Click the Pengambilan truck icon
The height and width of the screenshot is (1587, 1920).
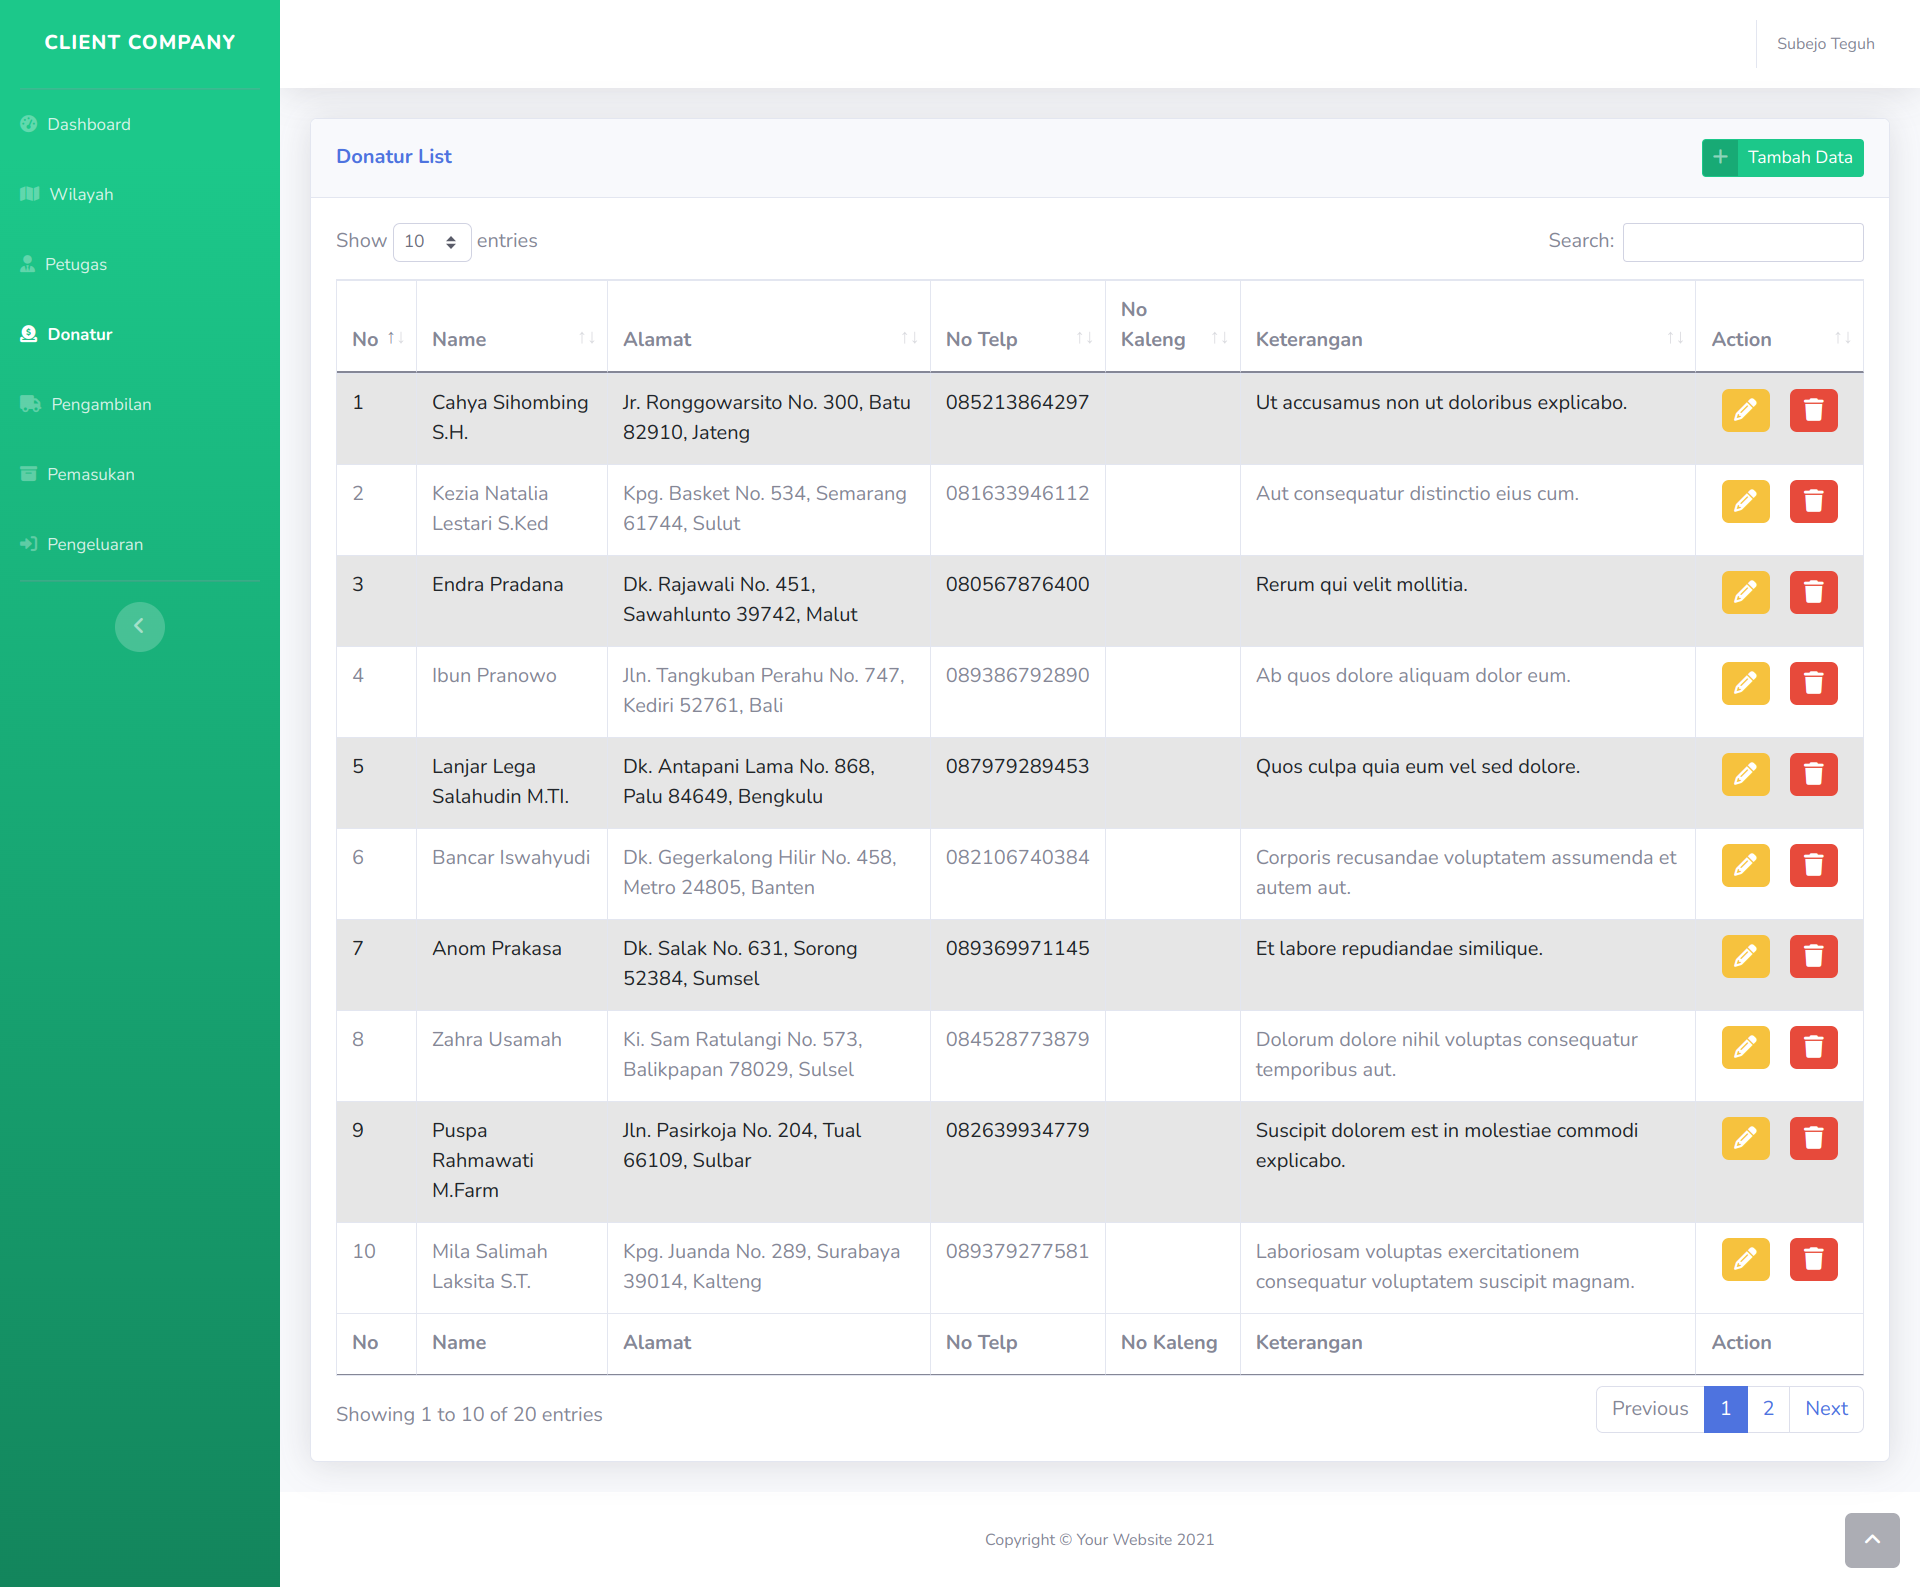(30, 404)
